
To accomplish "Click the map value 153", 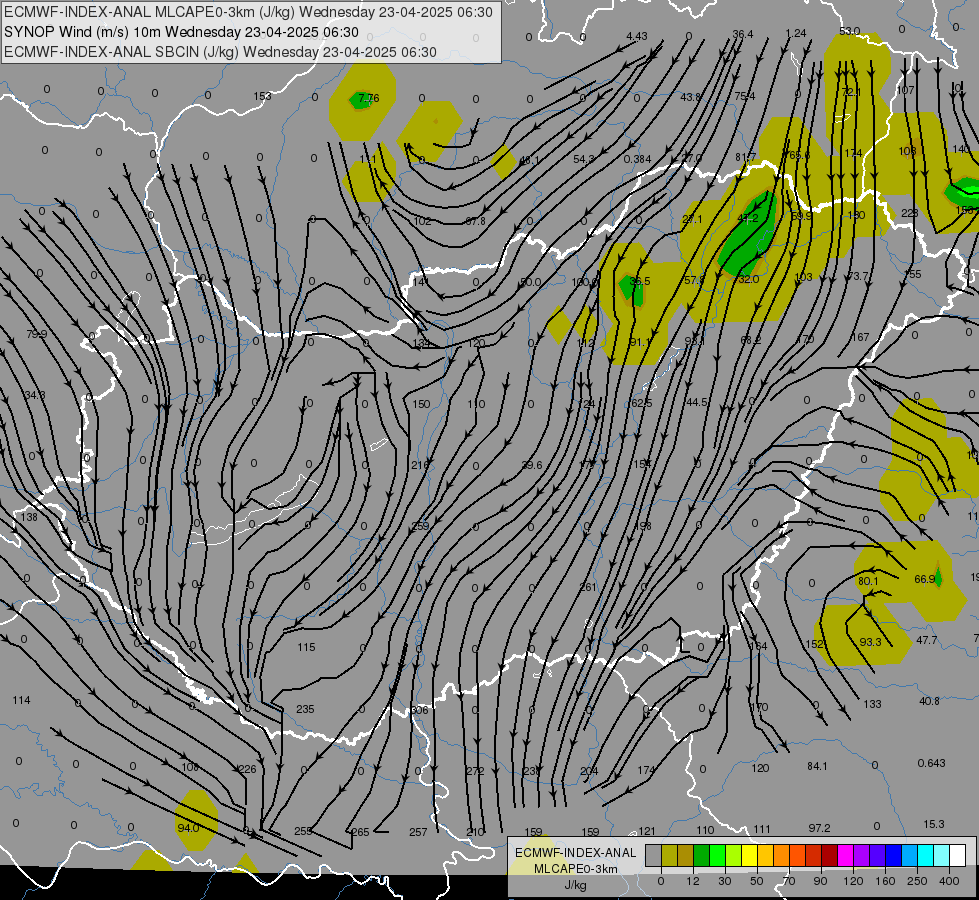I will point(262,96).
